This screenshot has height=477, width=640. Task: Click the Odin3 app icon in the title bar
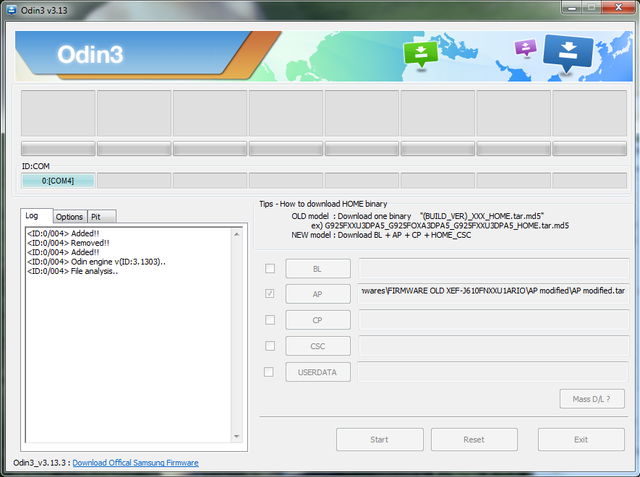click(12, 10)
